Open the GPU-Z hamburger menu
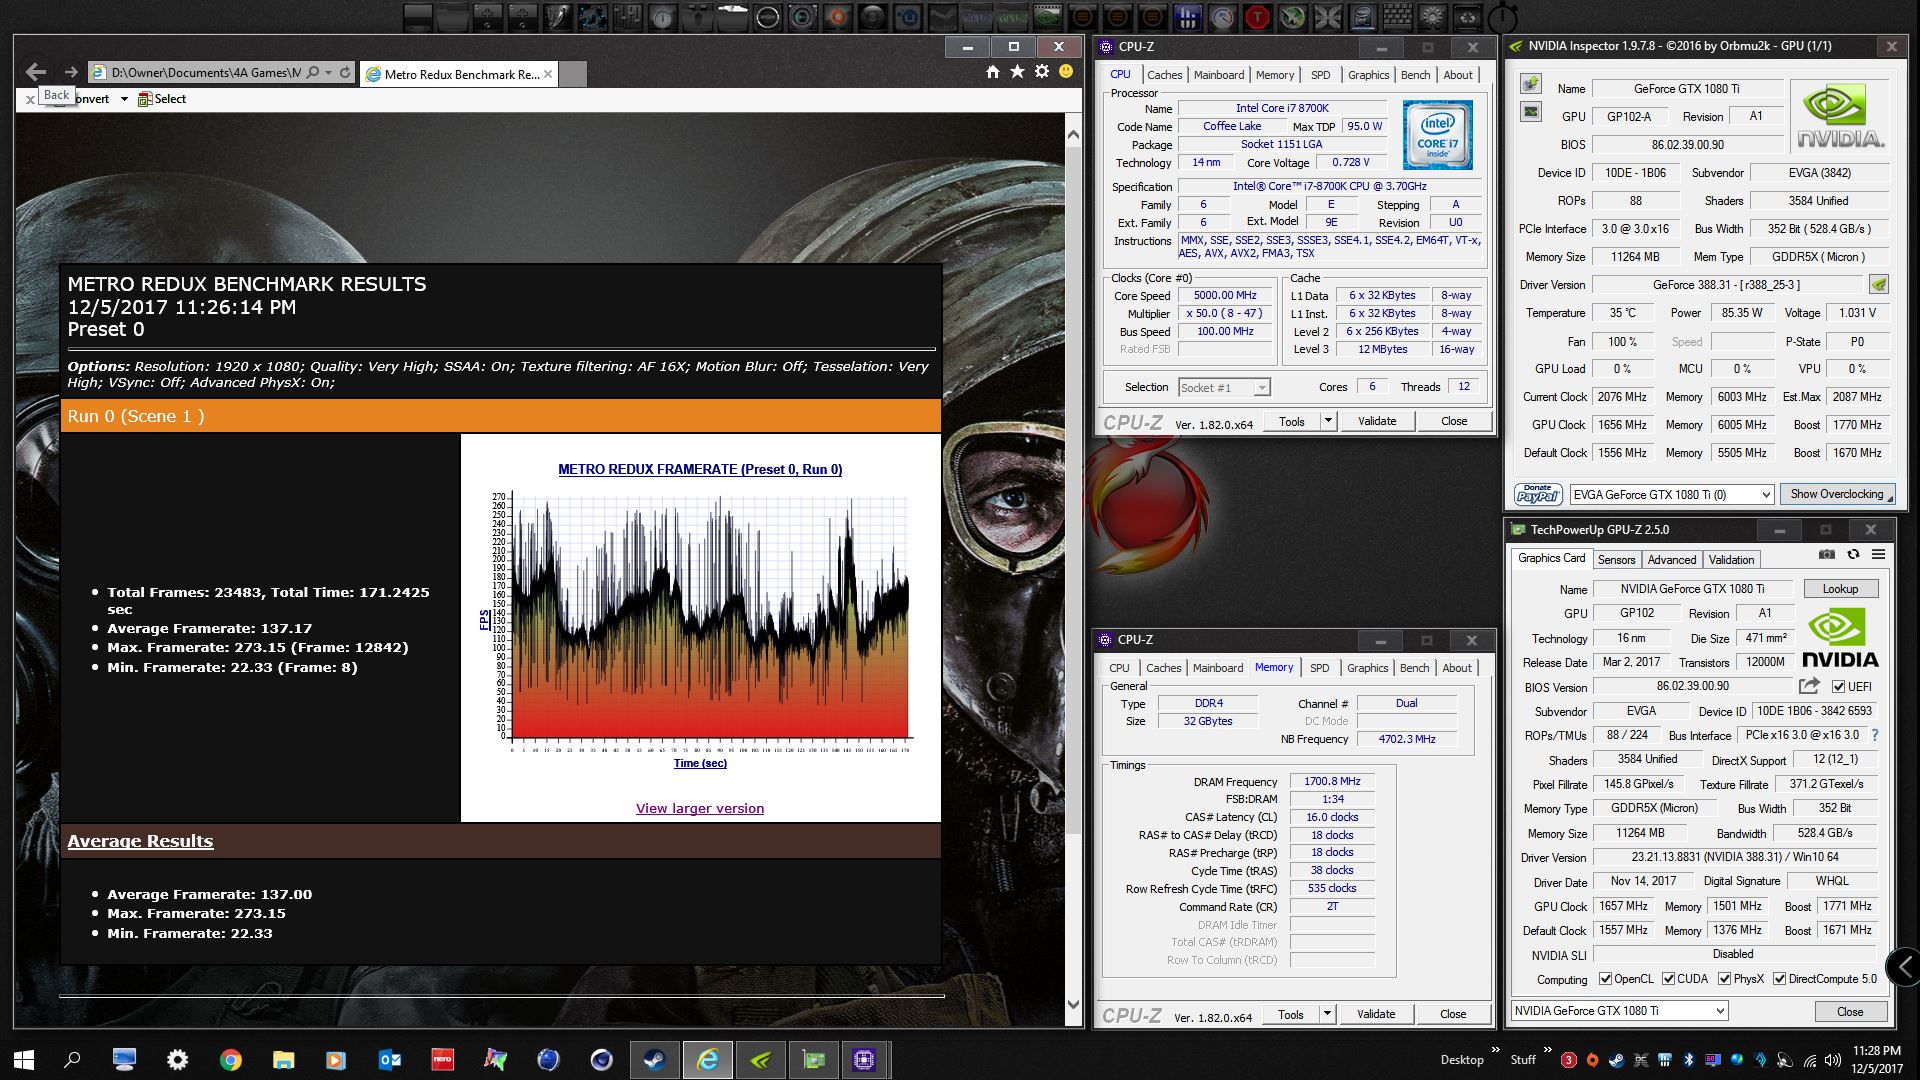This screenshot has width=1920, height=1080. (x=1878, y=554)
